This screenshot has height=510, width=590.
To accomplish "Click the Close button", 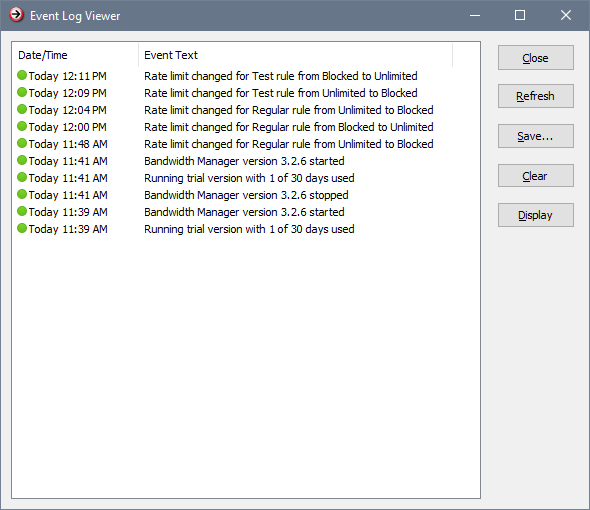I will (535, 58).
